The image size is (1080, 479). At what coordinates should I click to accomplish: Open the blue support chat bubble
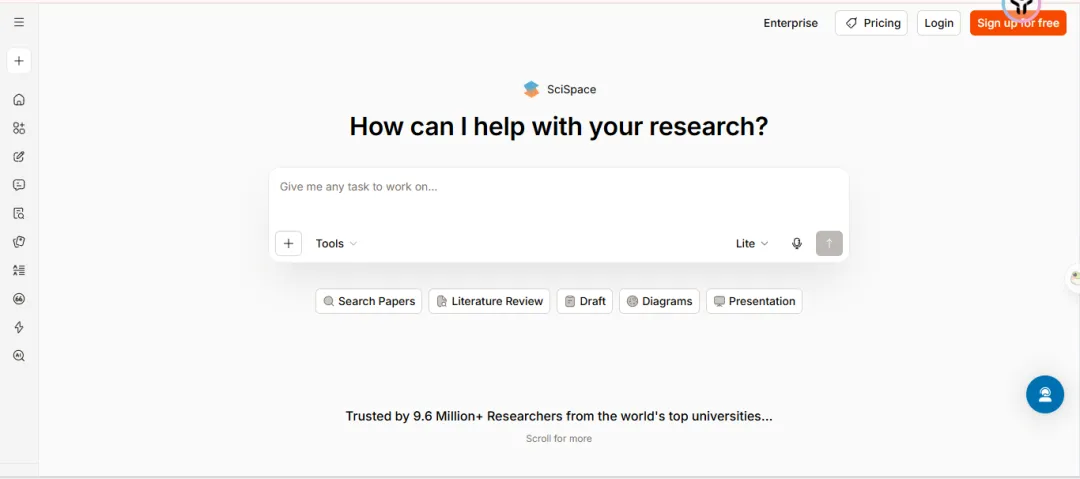pos(1045,394)
